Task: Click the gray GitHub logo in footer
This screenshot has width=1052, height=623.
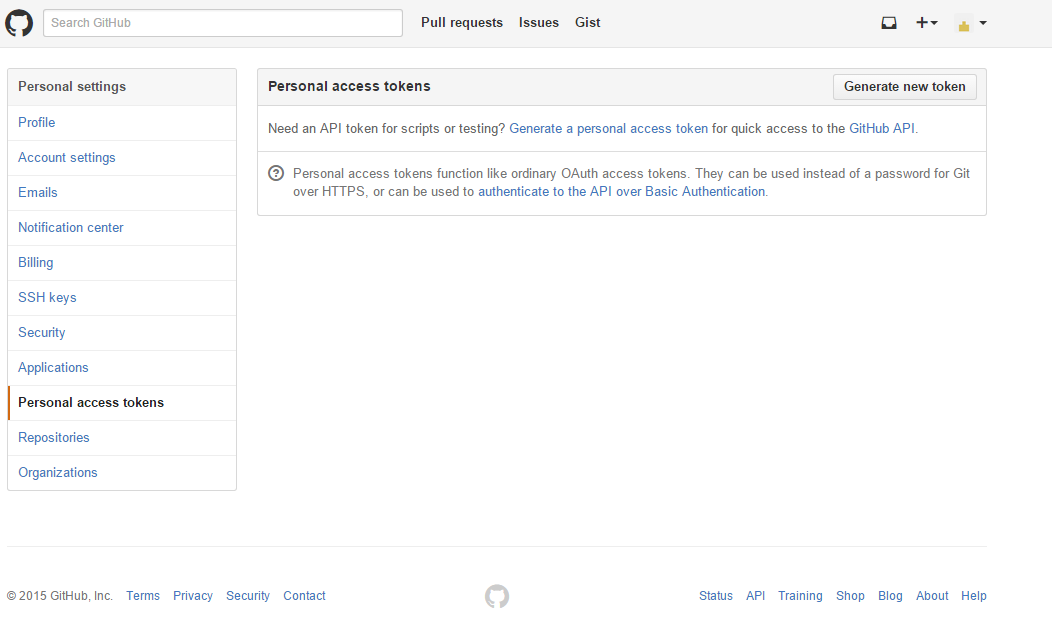Action: (x=497, y=596)
